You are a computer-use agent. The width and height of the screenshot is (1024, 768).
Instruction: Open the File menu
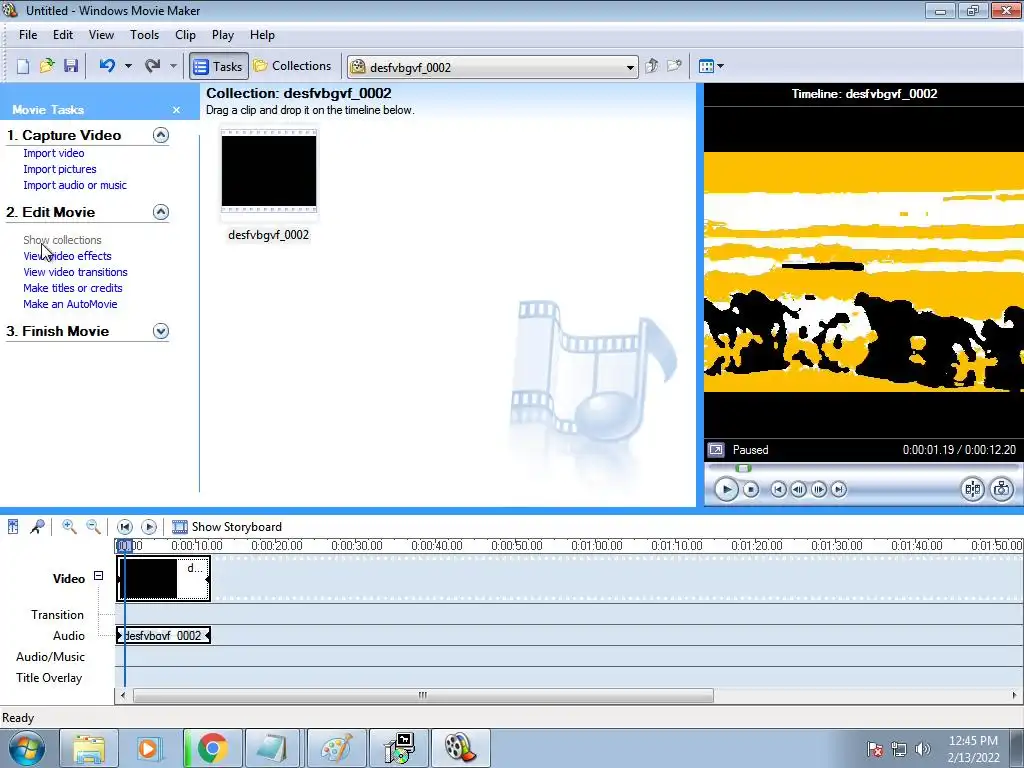coord(28,35)
